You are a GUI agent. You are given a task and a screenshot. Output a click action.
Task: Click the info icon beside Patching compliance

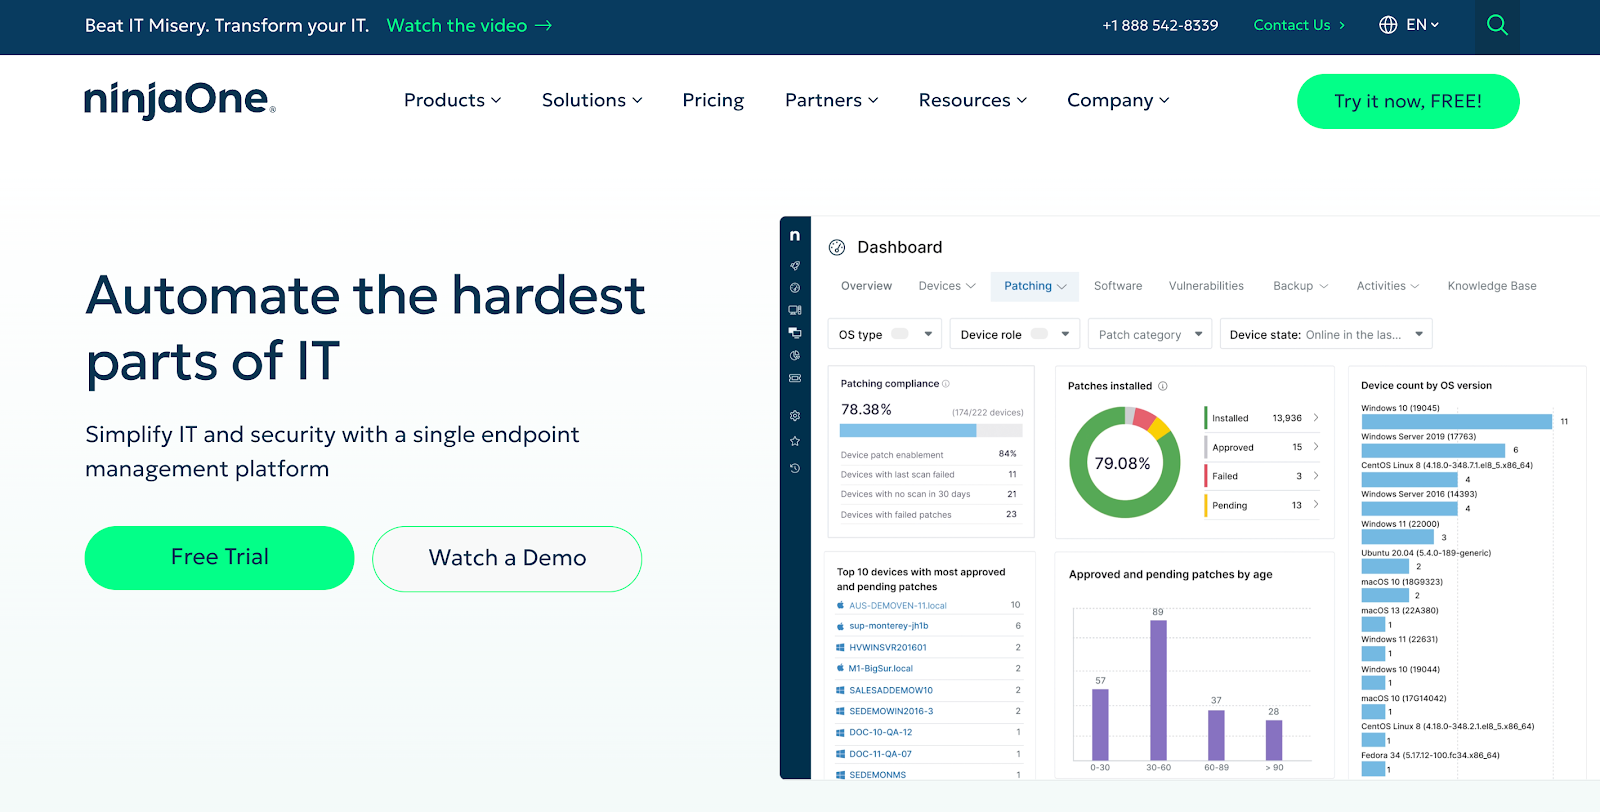[946, 384]
